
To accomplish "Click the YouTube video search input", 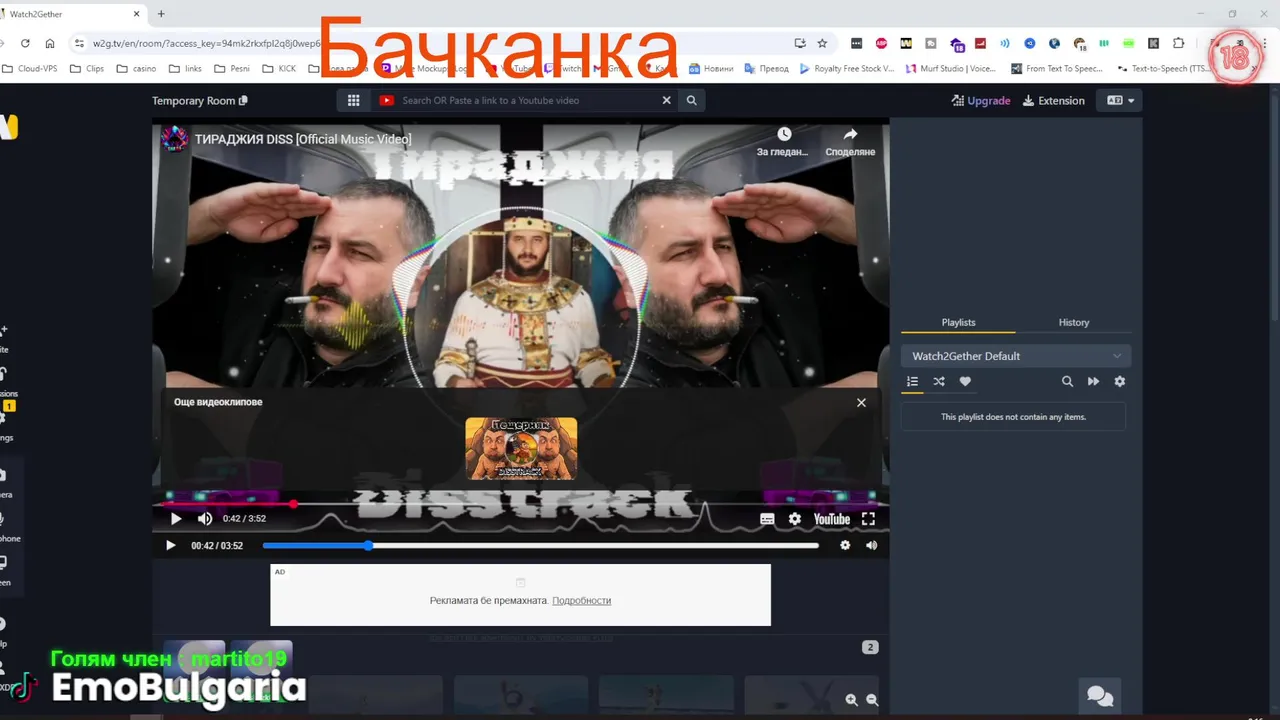I will pyautogui.click(x=527, y=100).
